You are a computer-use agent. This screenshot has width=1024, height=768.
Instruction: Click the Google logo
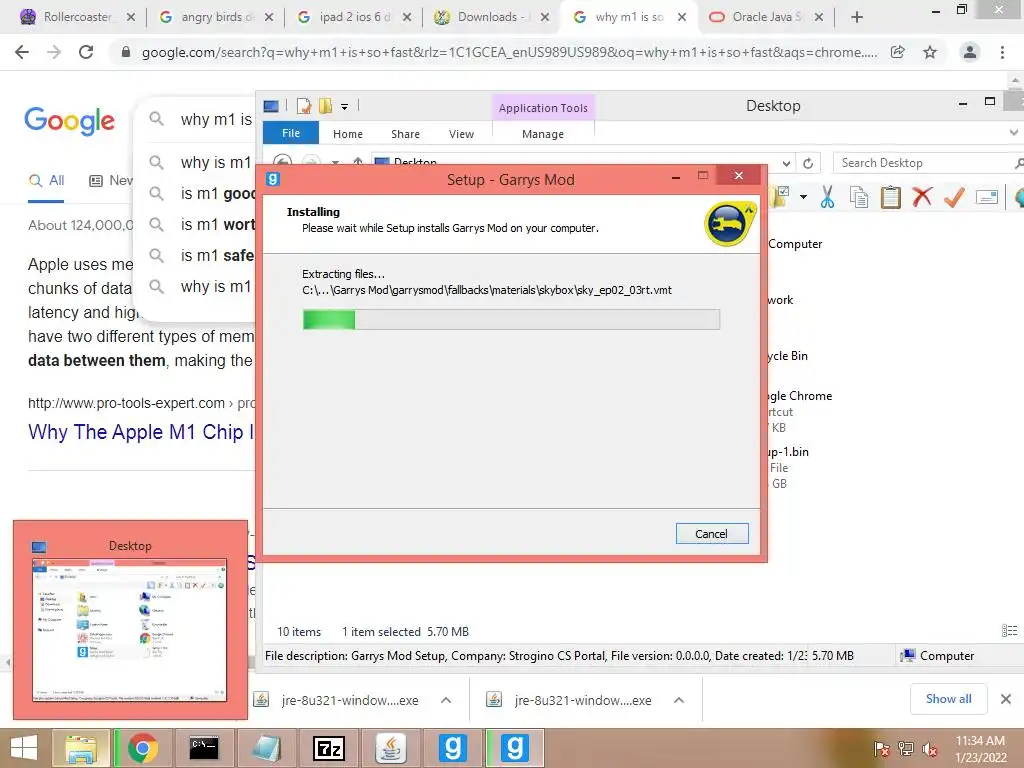point(69,121)
